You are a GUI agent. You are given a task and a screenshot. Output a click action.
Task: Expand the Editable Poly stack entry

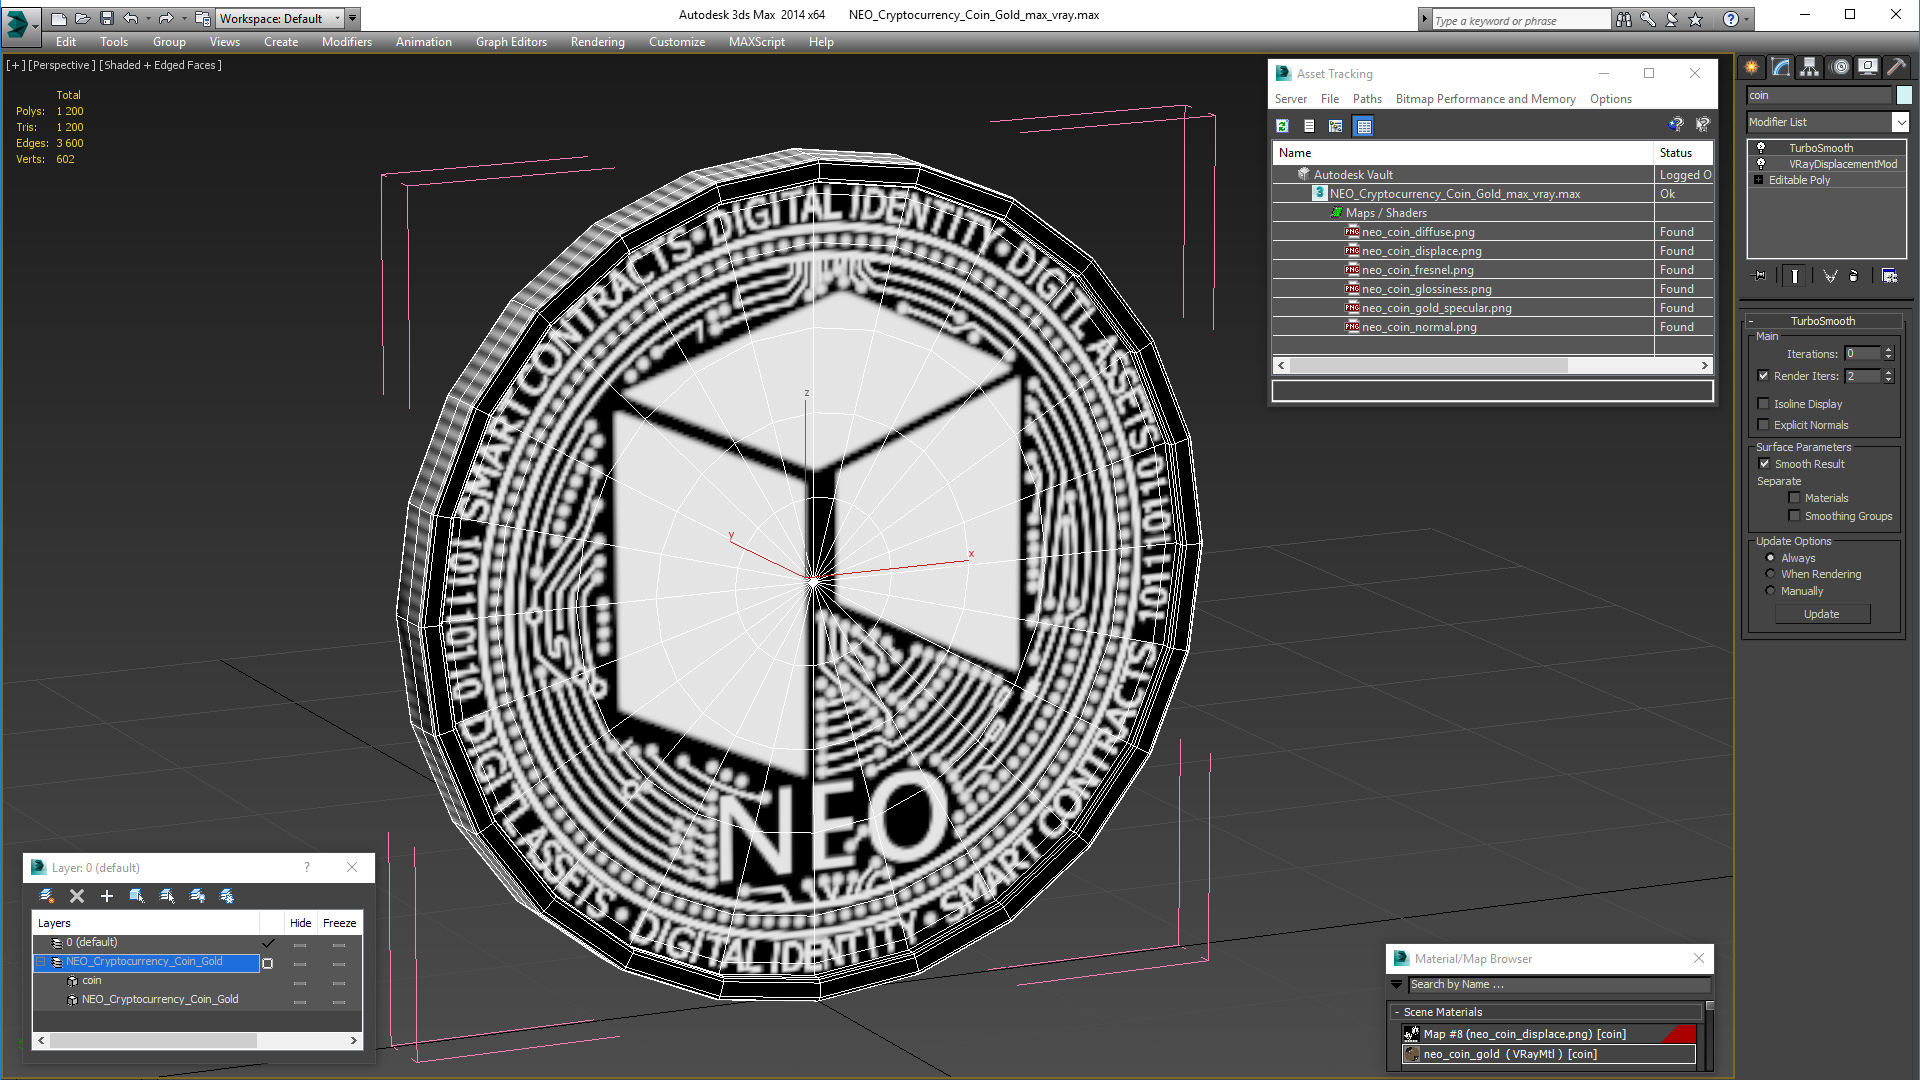(x=1759, y=180)
